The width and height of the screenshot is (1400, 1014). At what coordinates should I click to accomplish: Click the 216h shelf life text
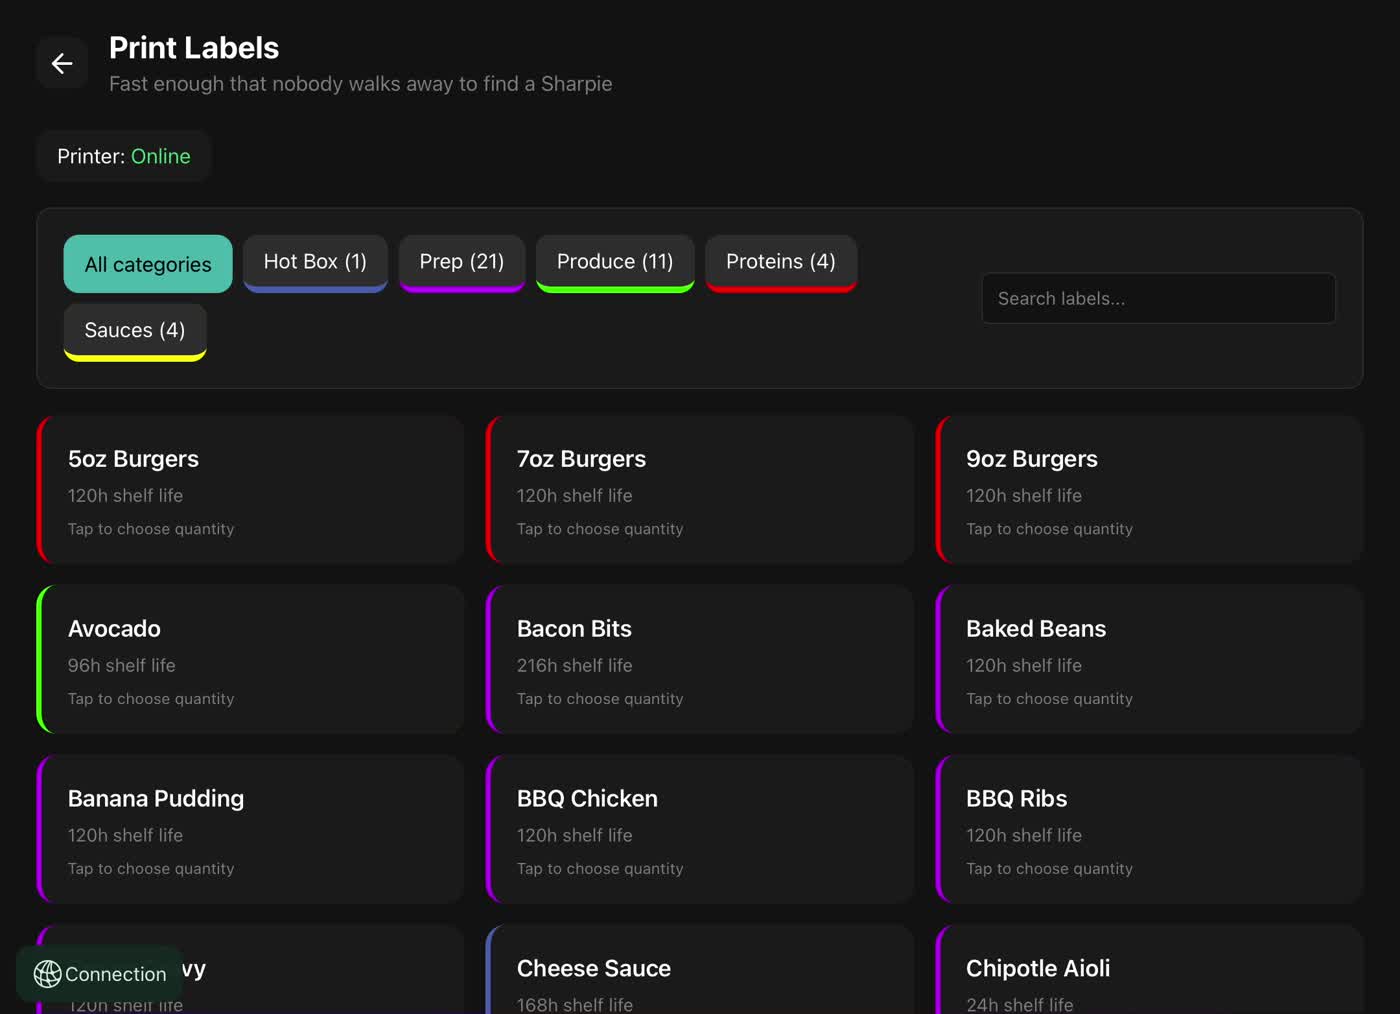574,665
